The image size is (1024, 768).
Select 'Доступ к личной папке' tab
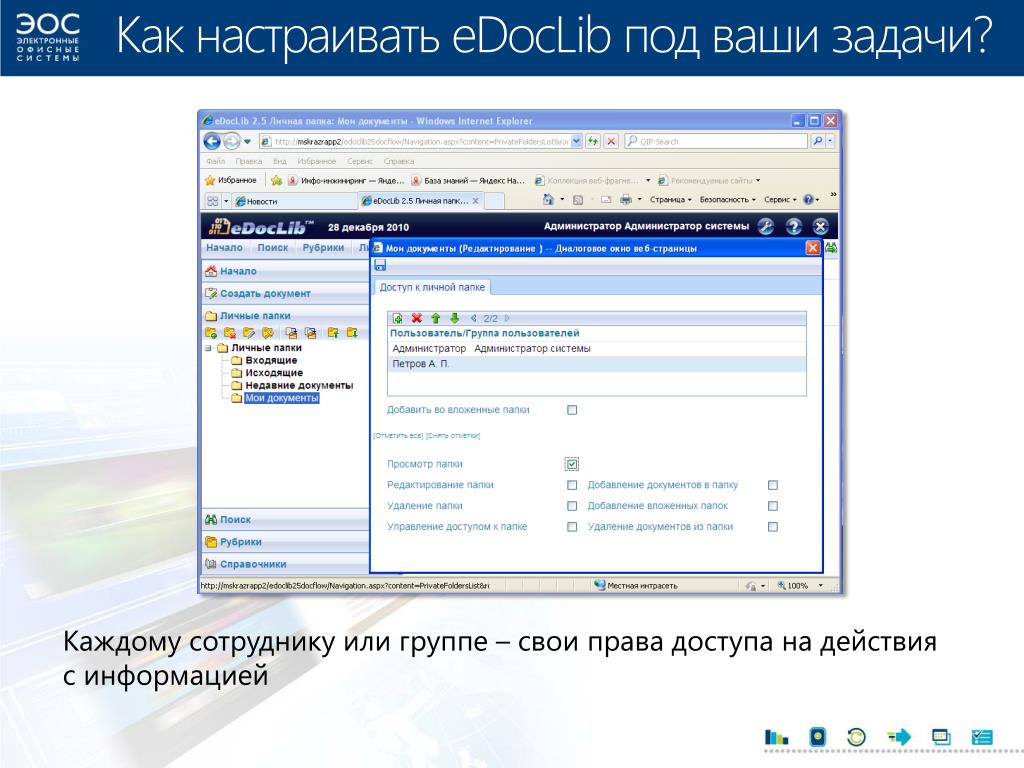(x=432, y=287)
